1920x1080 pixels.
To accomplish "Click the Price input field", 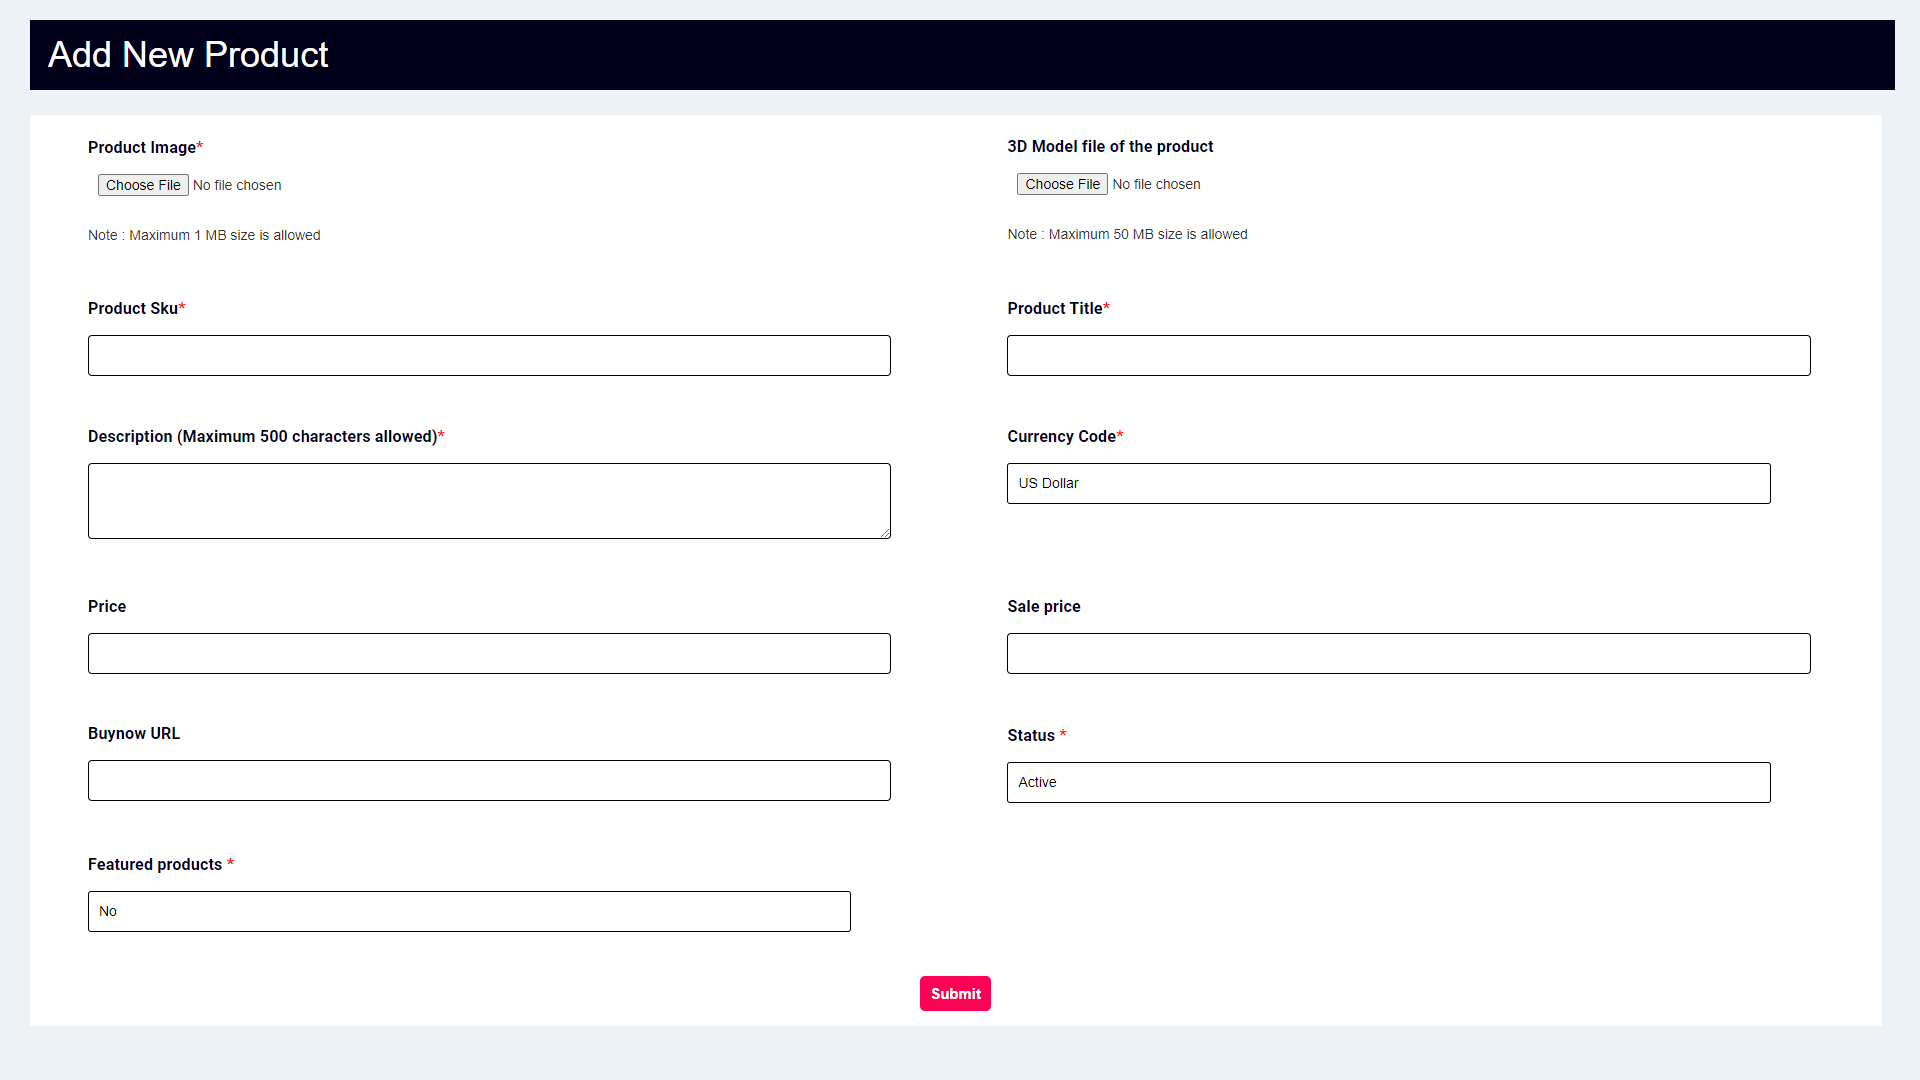I will 489,654.
